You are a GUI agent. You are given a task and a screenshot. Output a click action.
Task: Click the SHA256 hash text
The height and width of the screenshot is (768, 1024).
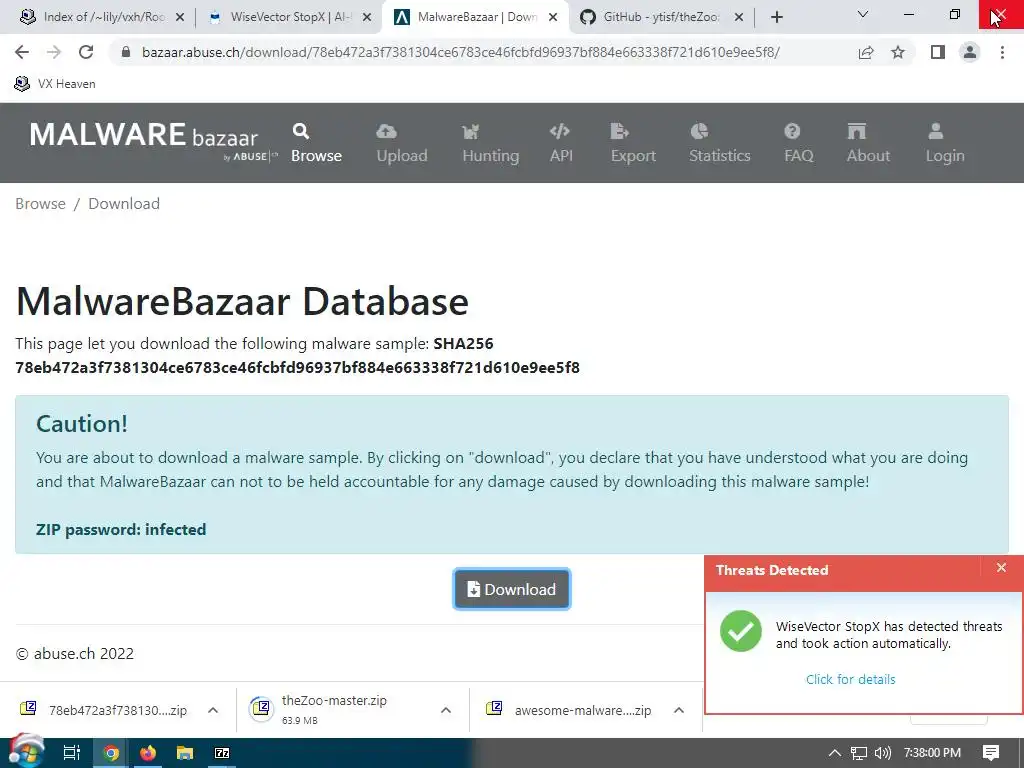click(297, 368)
